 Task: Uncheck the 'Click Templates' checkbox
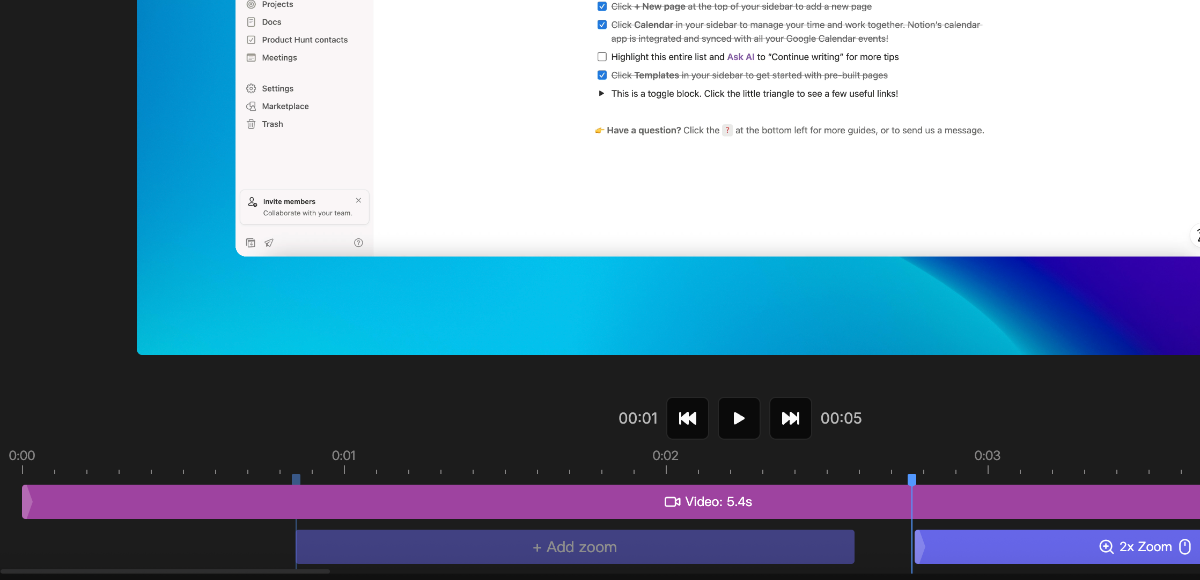pyautogui.click(x=602, y=75)
